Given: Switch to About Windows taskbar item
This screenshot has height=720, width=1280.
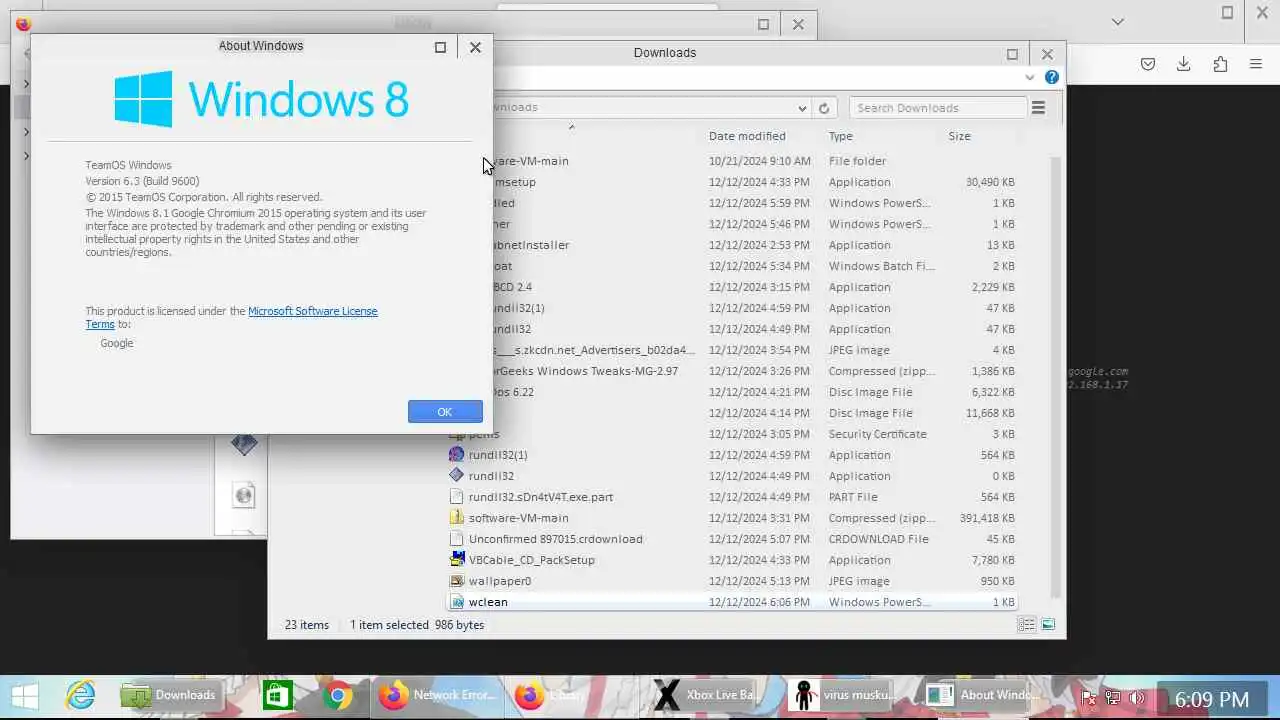Looking at the screenshot, I should [x=982, y=696].
